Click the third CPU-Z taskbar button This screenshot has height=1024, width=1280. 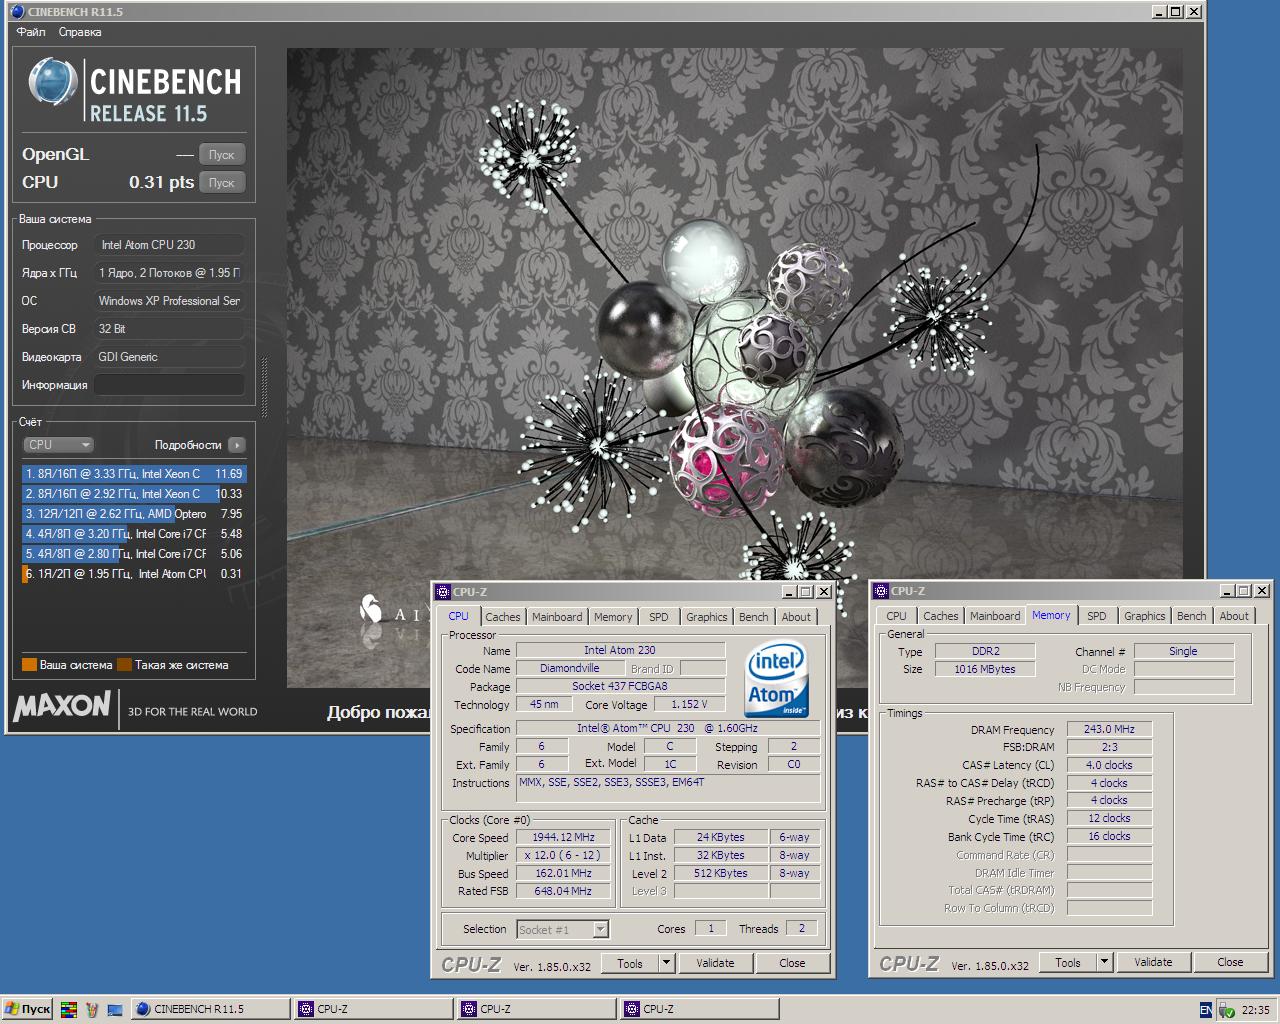tap(699, 1009)
